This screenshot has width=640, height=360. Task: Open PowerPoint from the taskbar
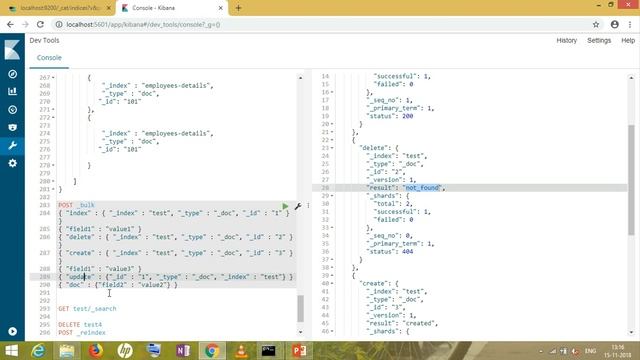298,351
